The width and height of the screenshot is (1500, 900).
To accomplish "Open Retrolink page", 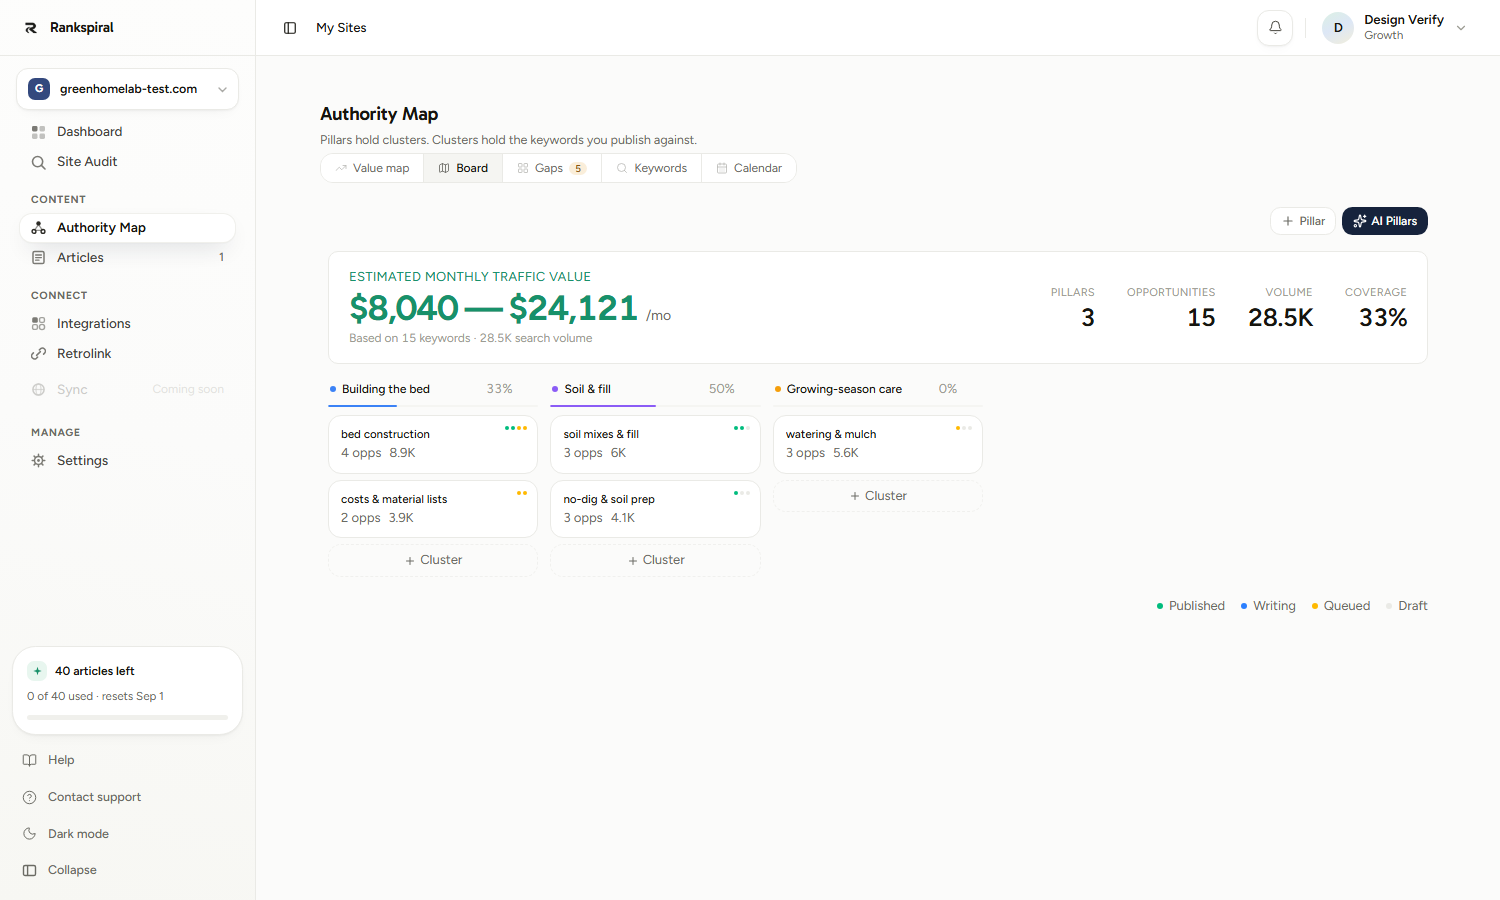I will [127, 354].
